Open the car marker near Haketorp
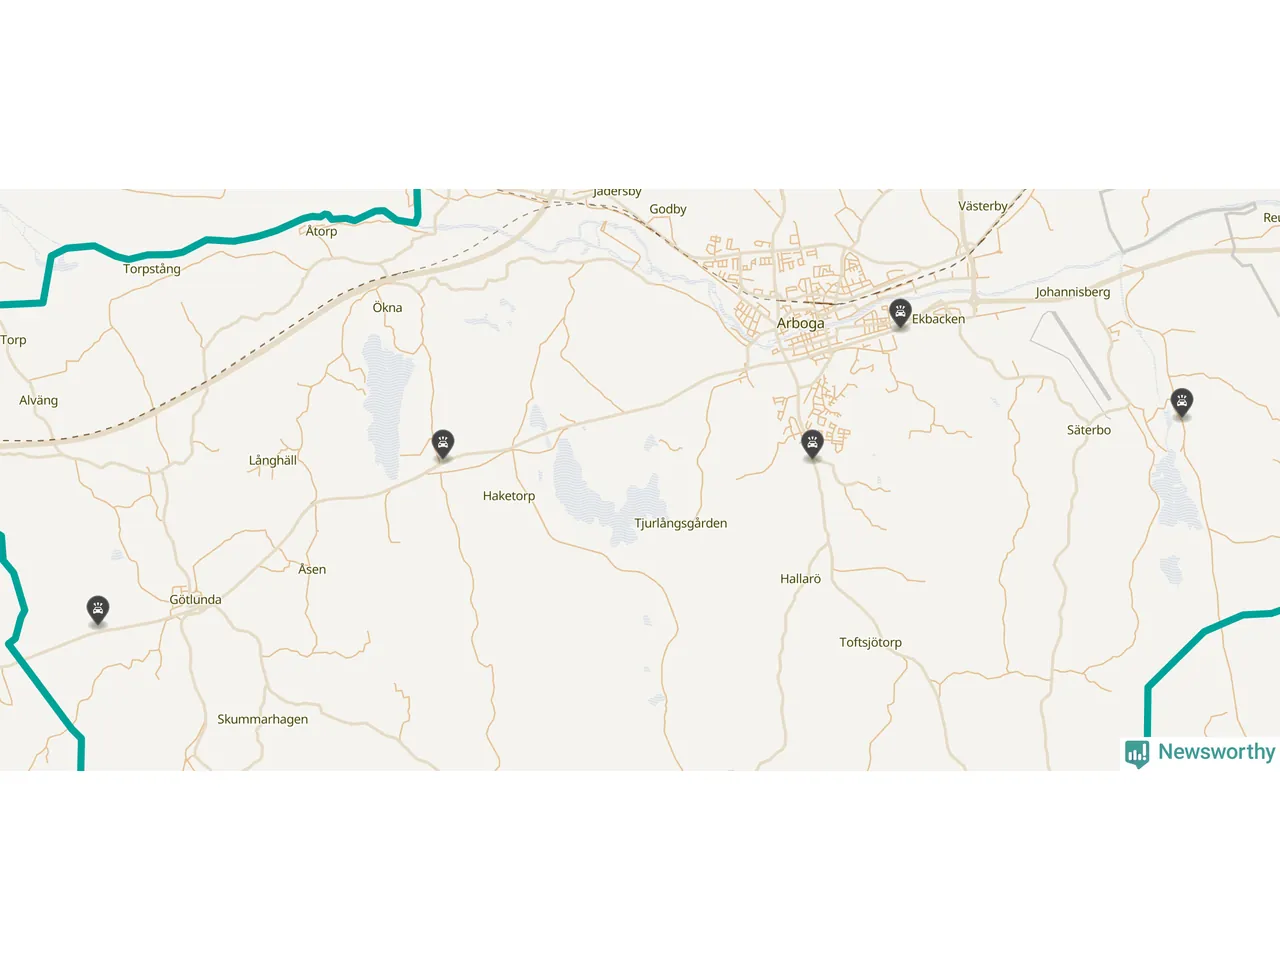This screenshot has height=960, width=1280. [443, 444]
